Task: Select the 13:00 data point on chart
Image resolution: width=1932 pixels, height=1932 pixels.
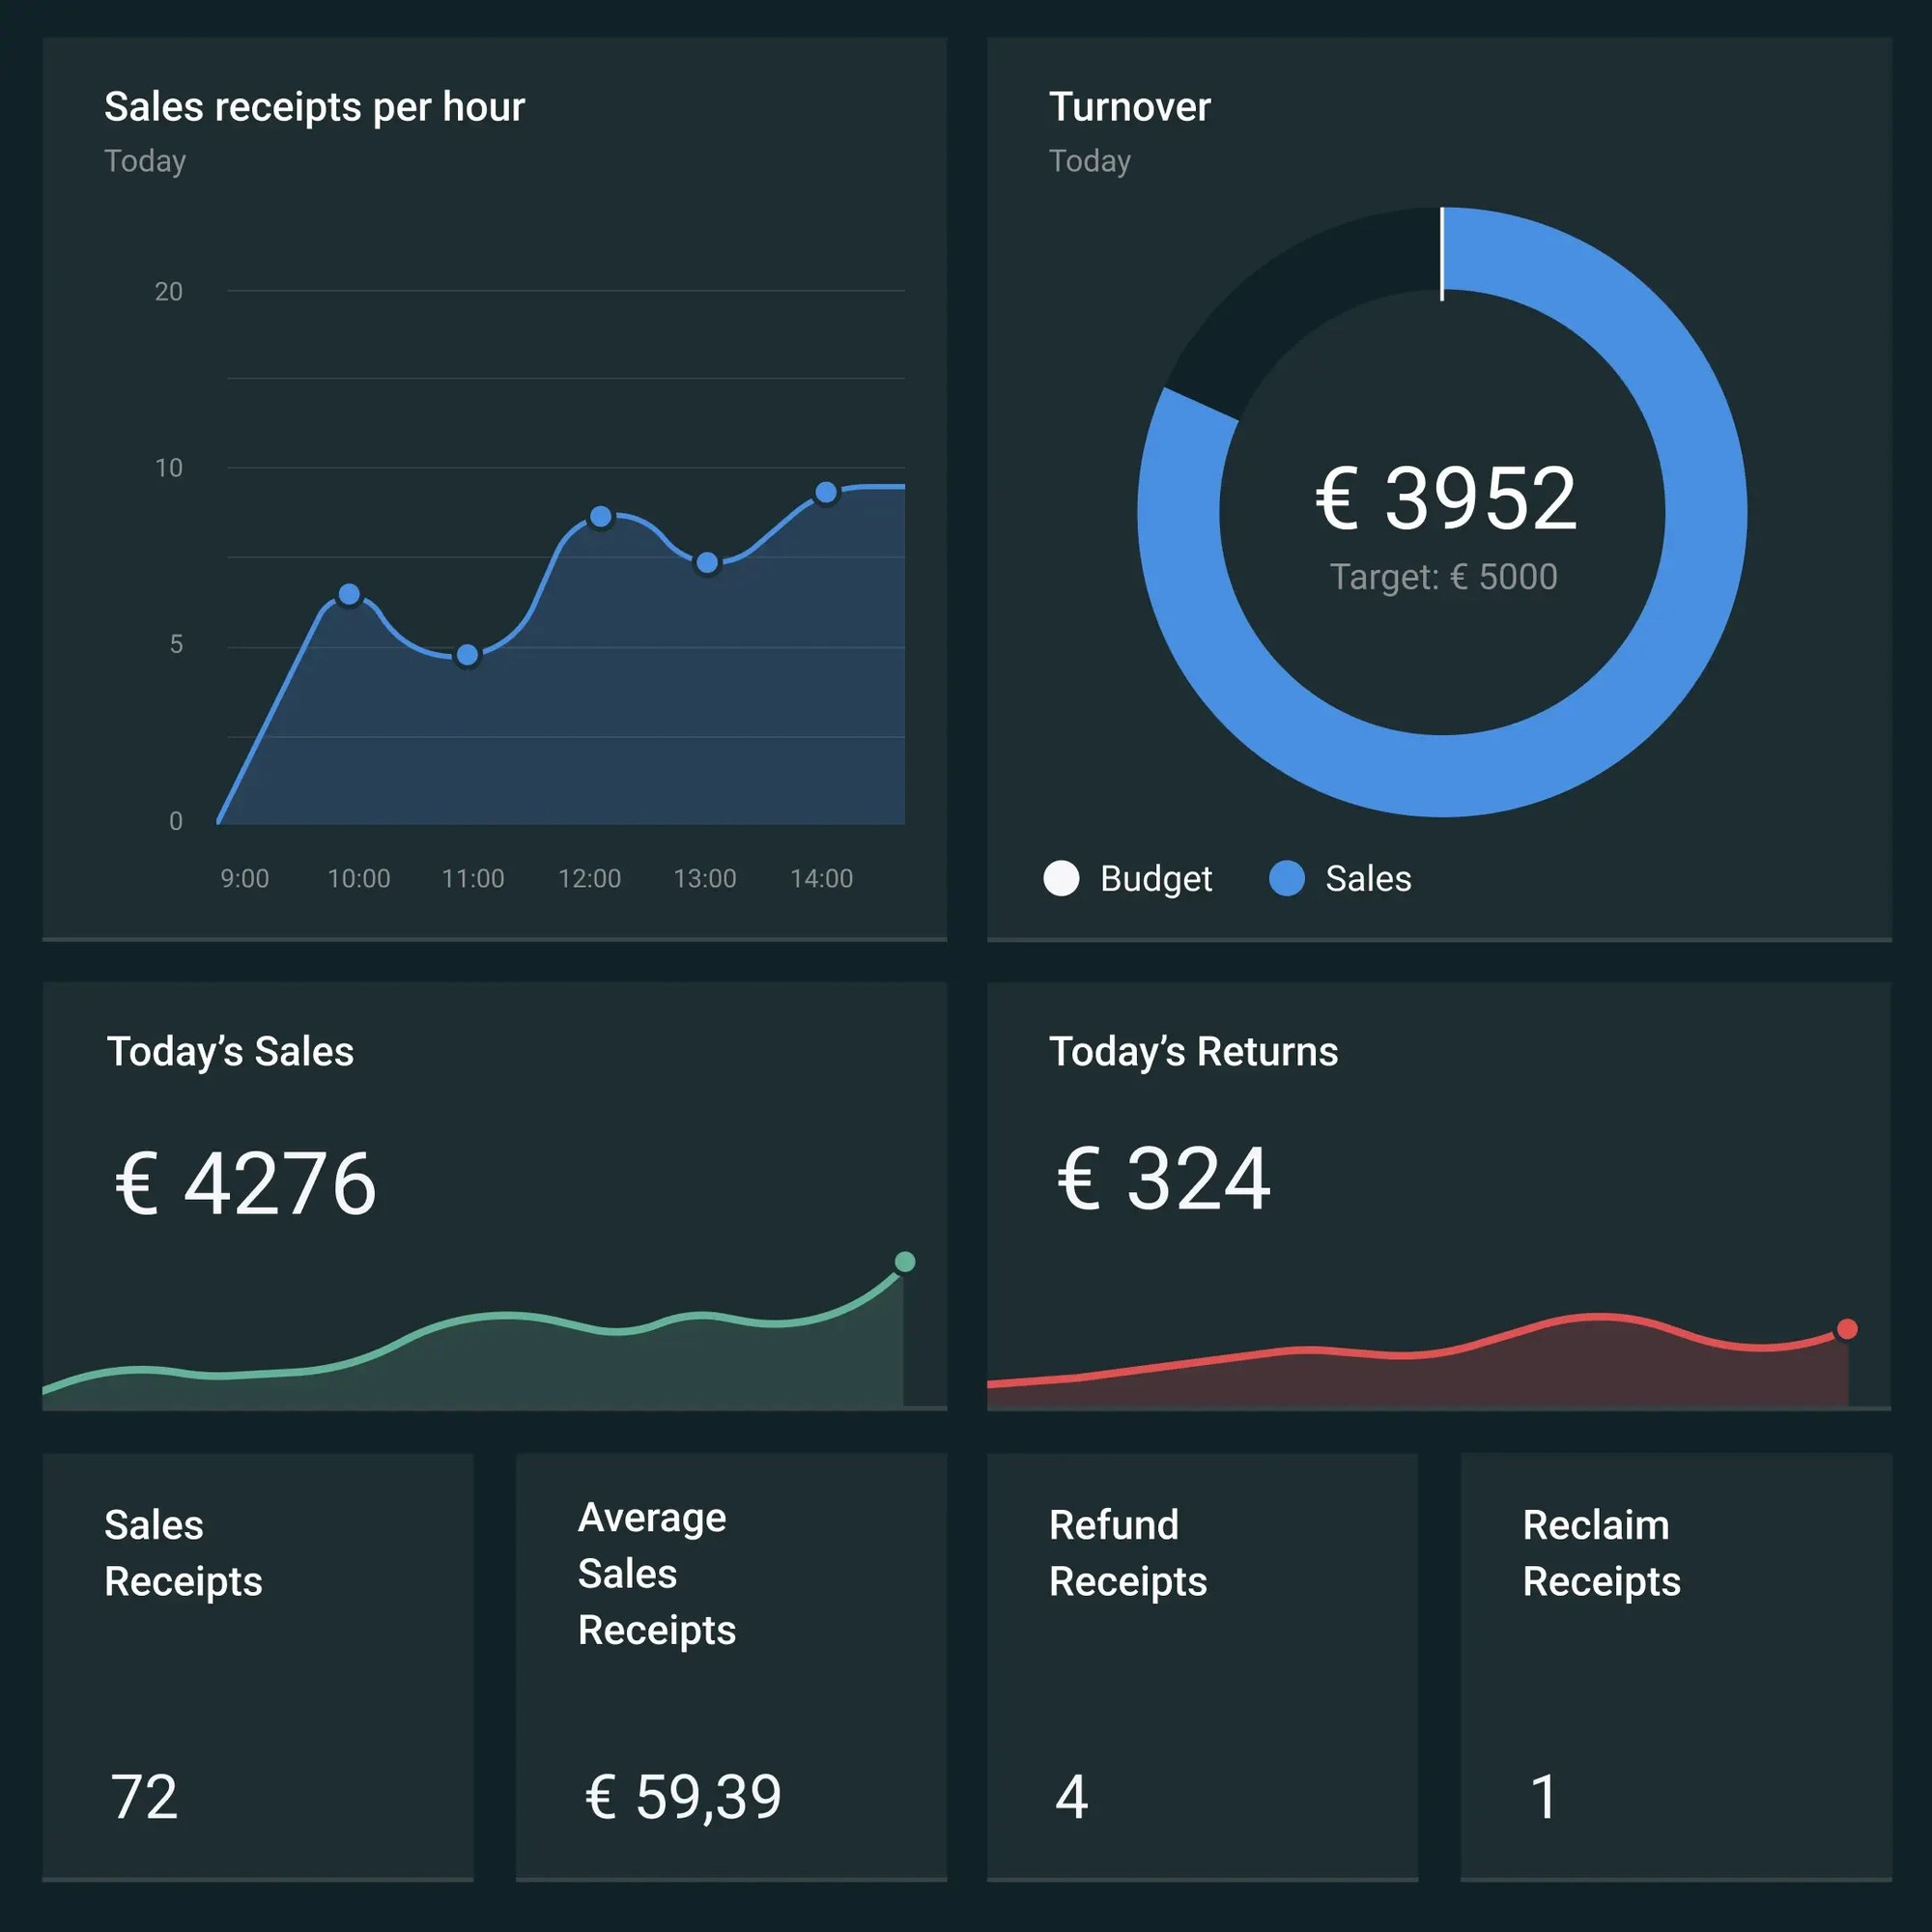Action: coord(707,563)
